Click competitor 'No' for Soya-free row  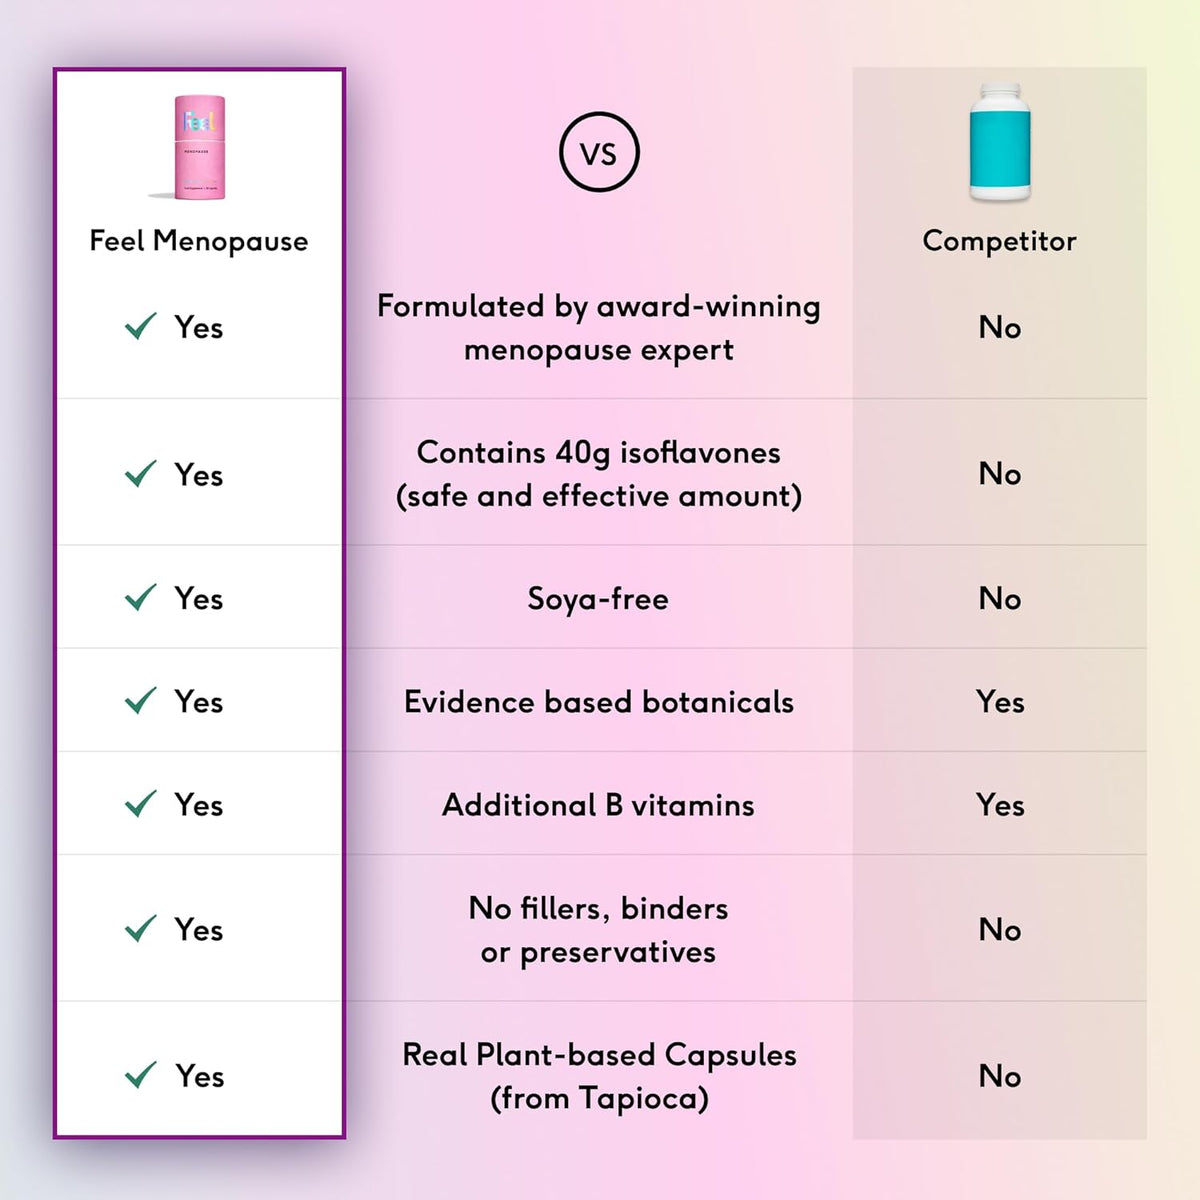click(1000, 598)
